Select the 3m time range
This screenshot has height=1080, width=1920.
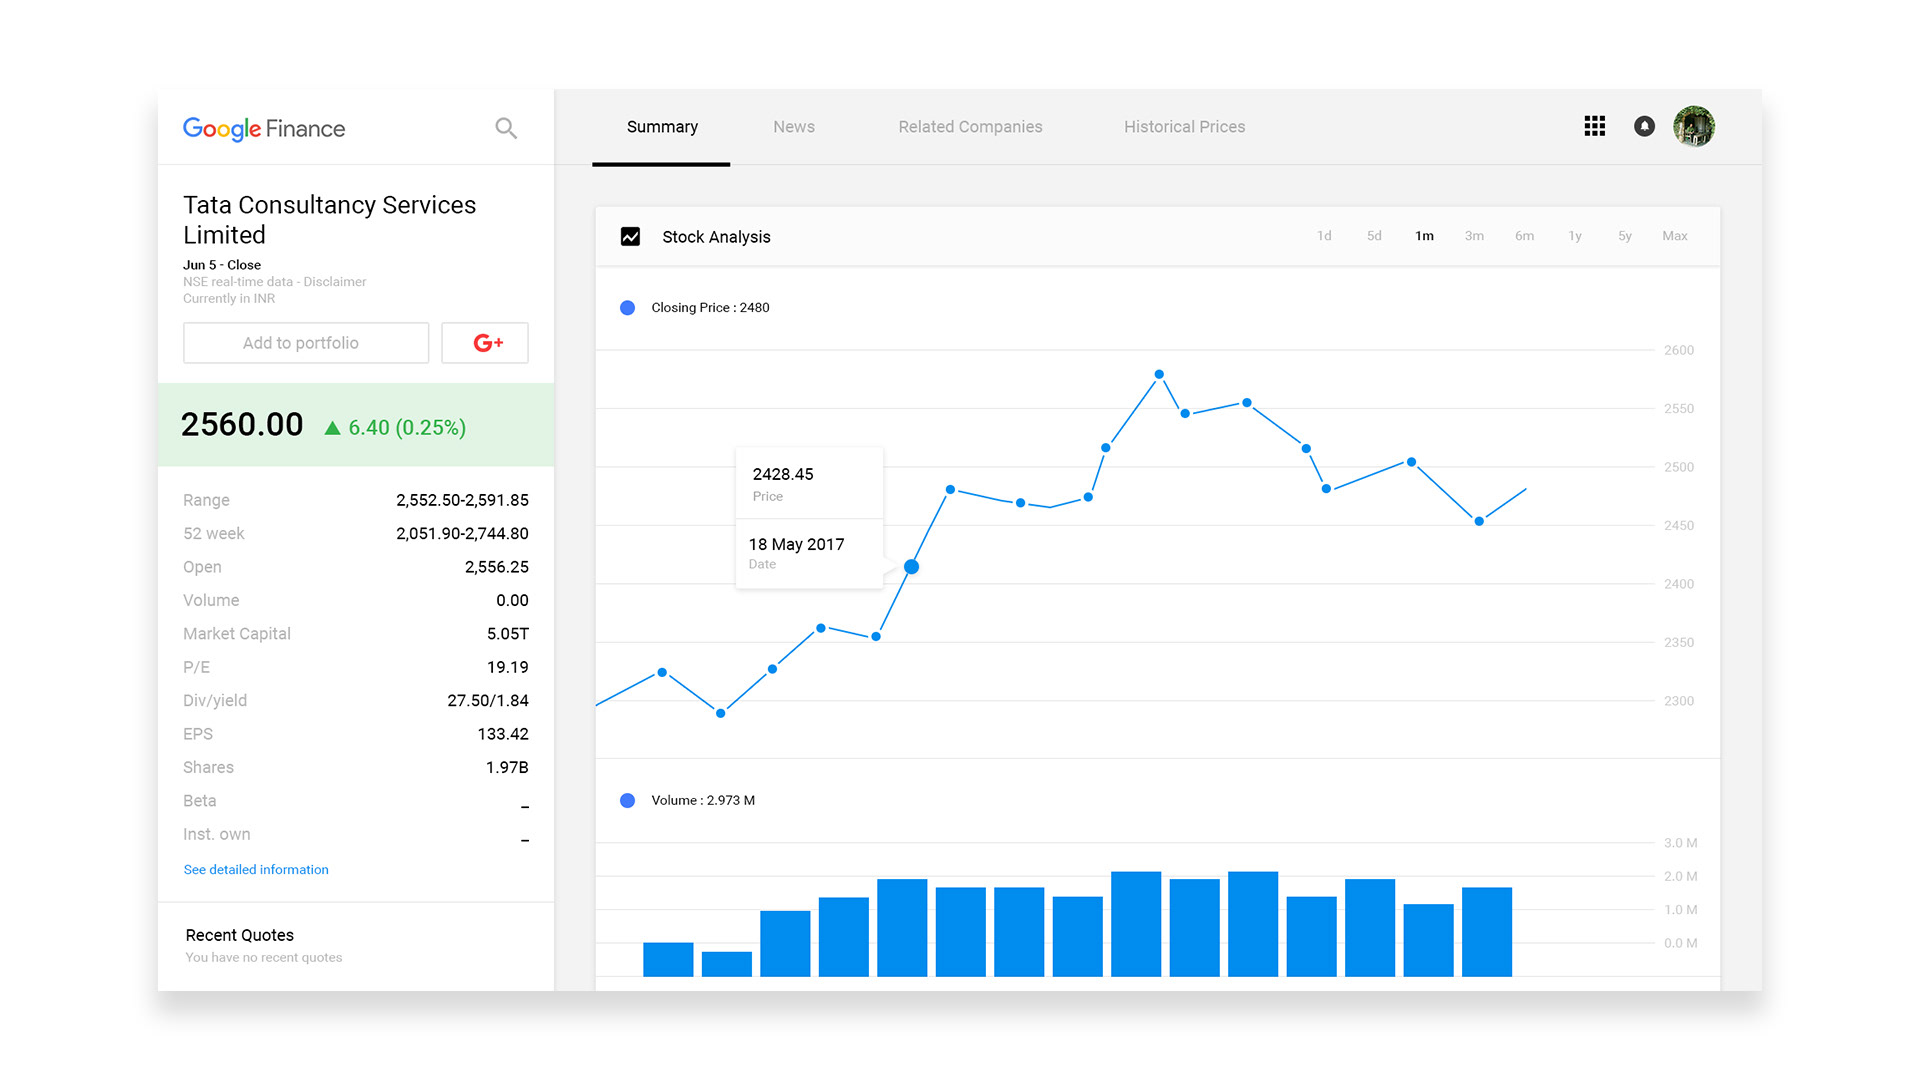coord(1474,236)
